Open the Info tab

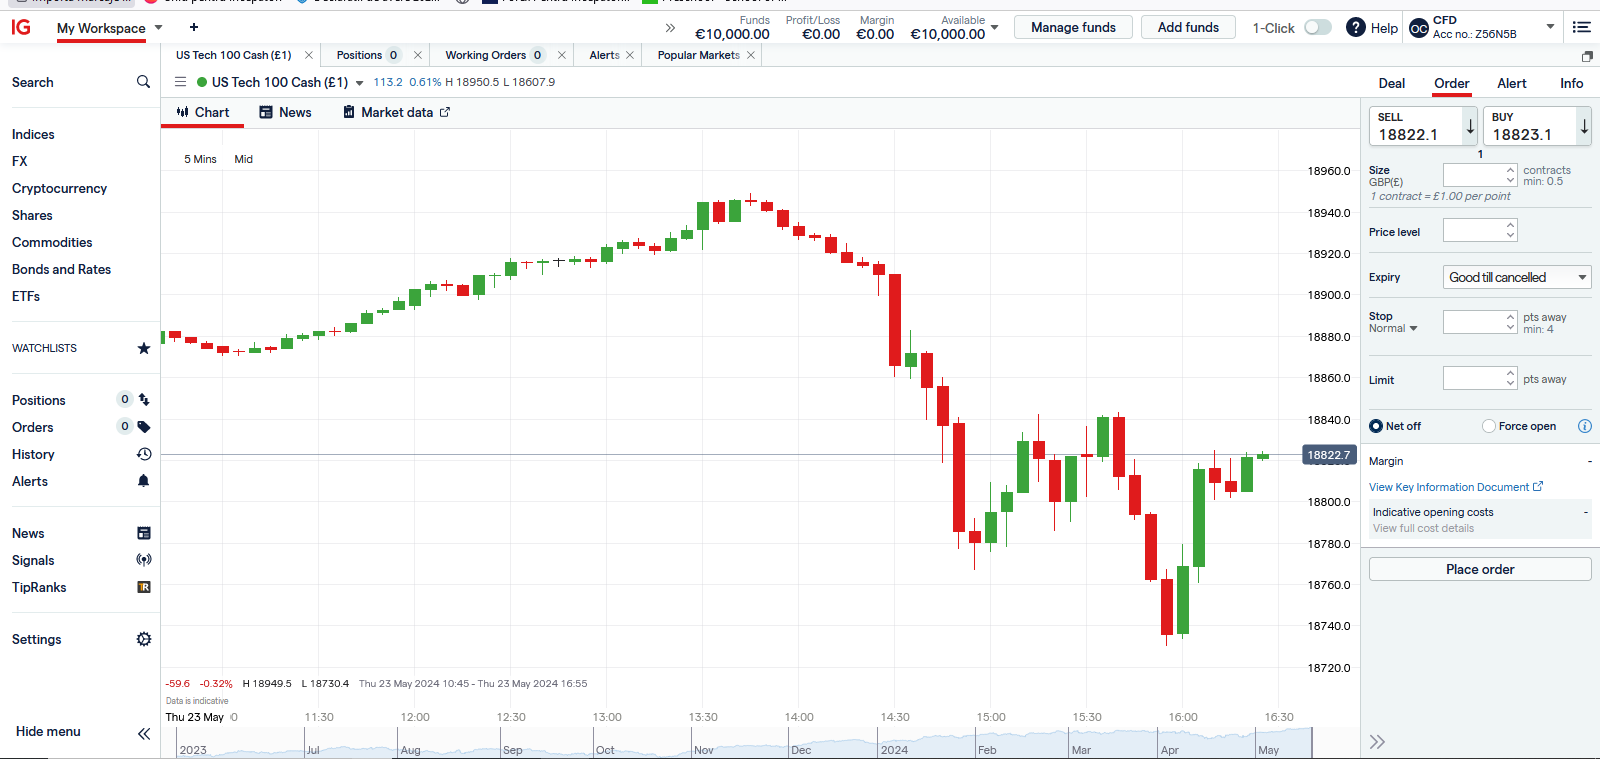[1572, 83]
